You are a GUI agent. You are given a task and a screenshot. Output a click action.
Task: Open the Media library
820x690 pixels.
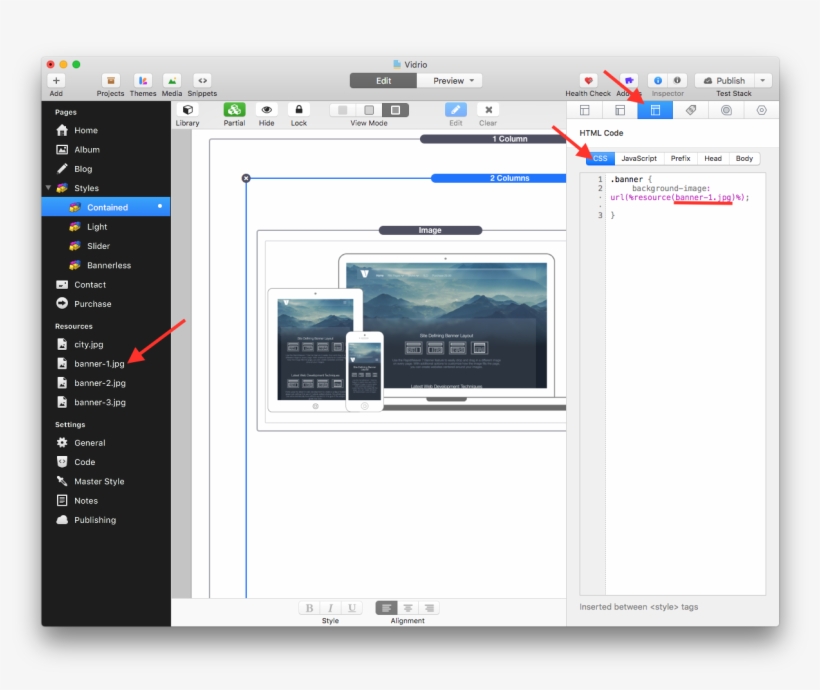[171, 82]
